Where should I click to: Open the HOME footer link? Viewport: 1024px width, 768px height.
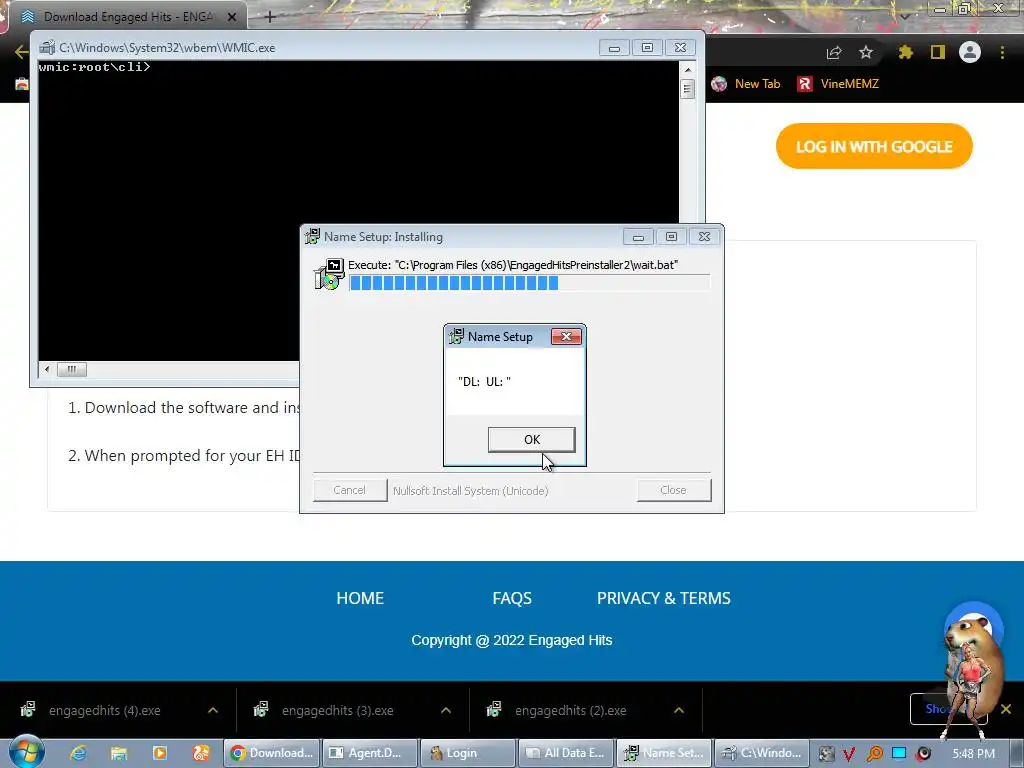(360, 598)
